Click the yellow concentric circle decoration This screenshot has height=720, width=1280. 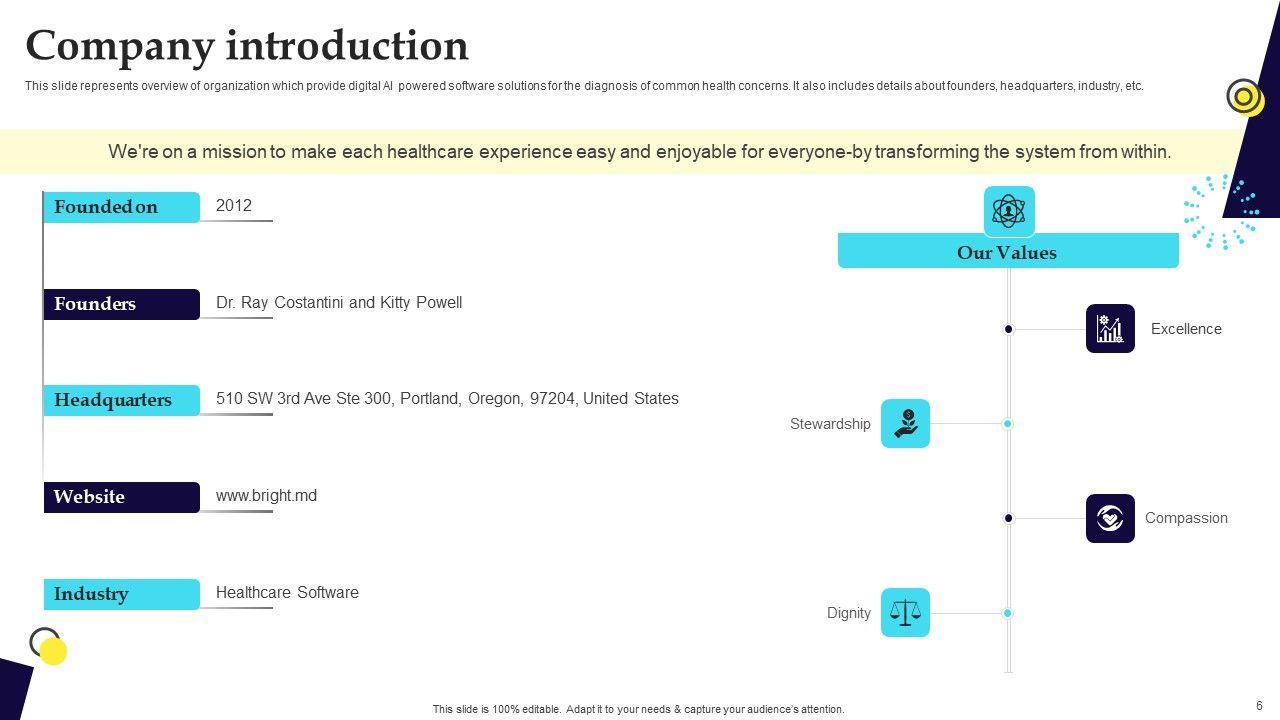pyautogui.click(x=1244, y=97)
